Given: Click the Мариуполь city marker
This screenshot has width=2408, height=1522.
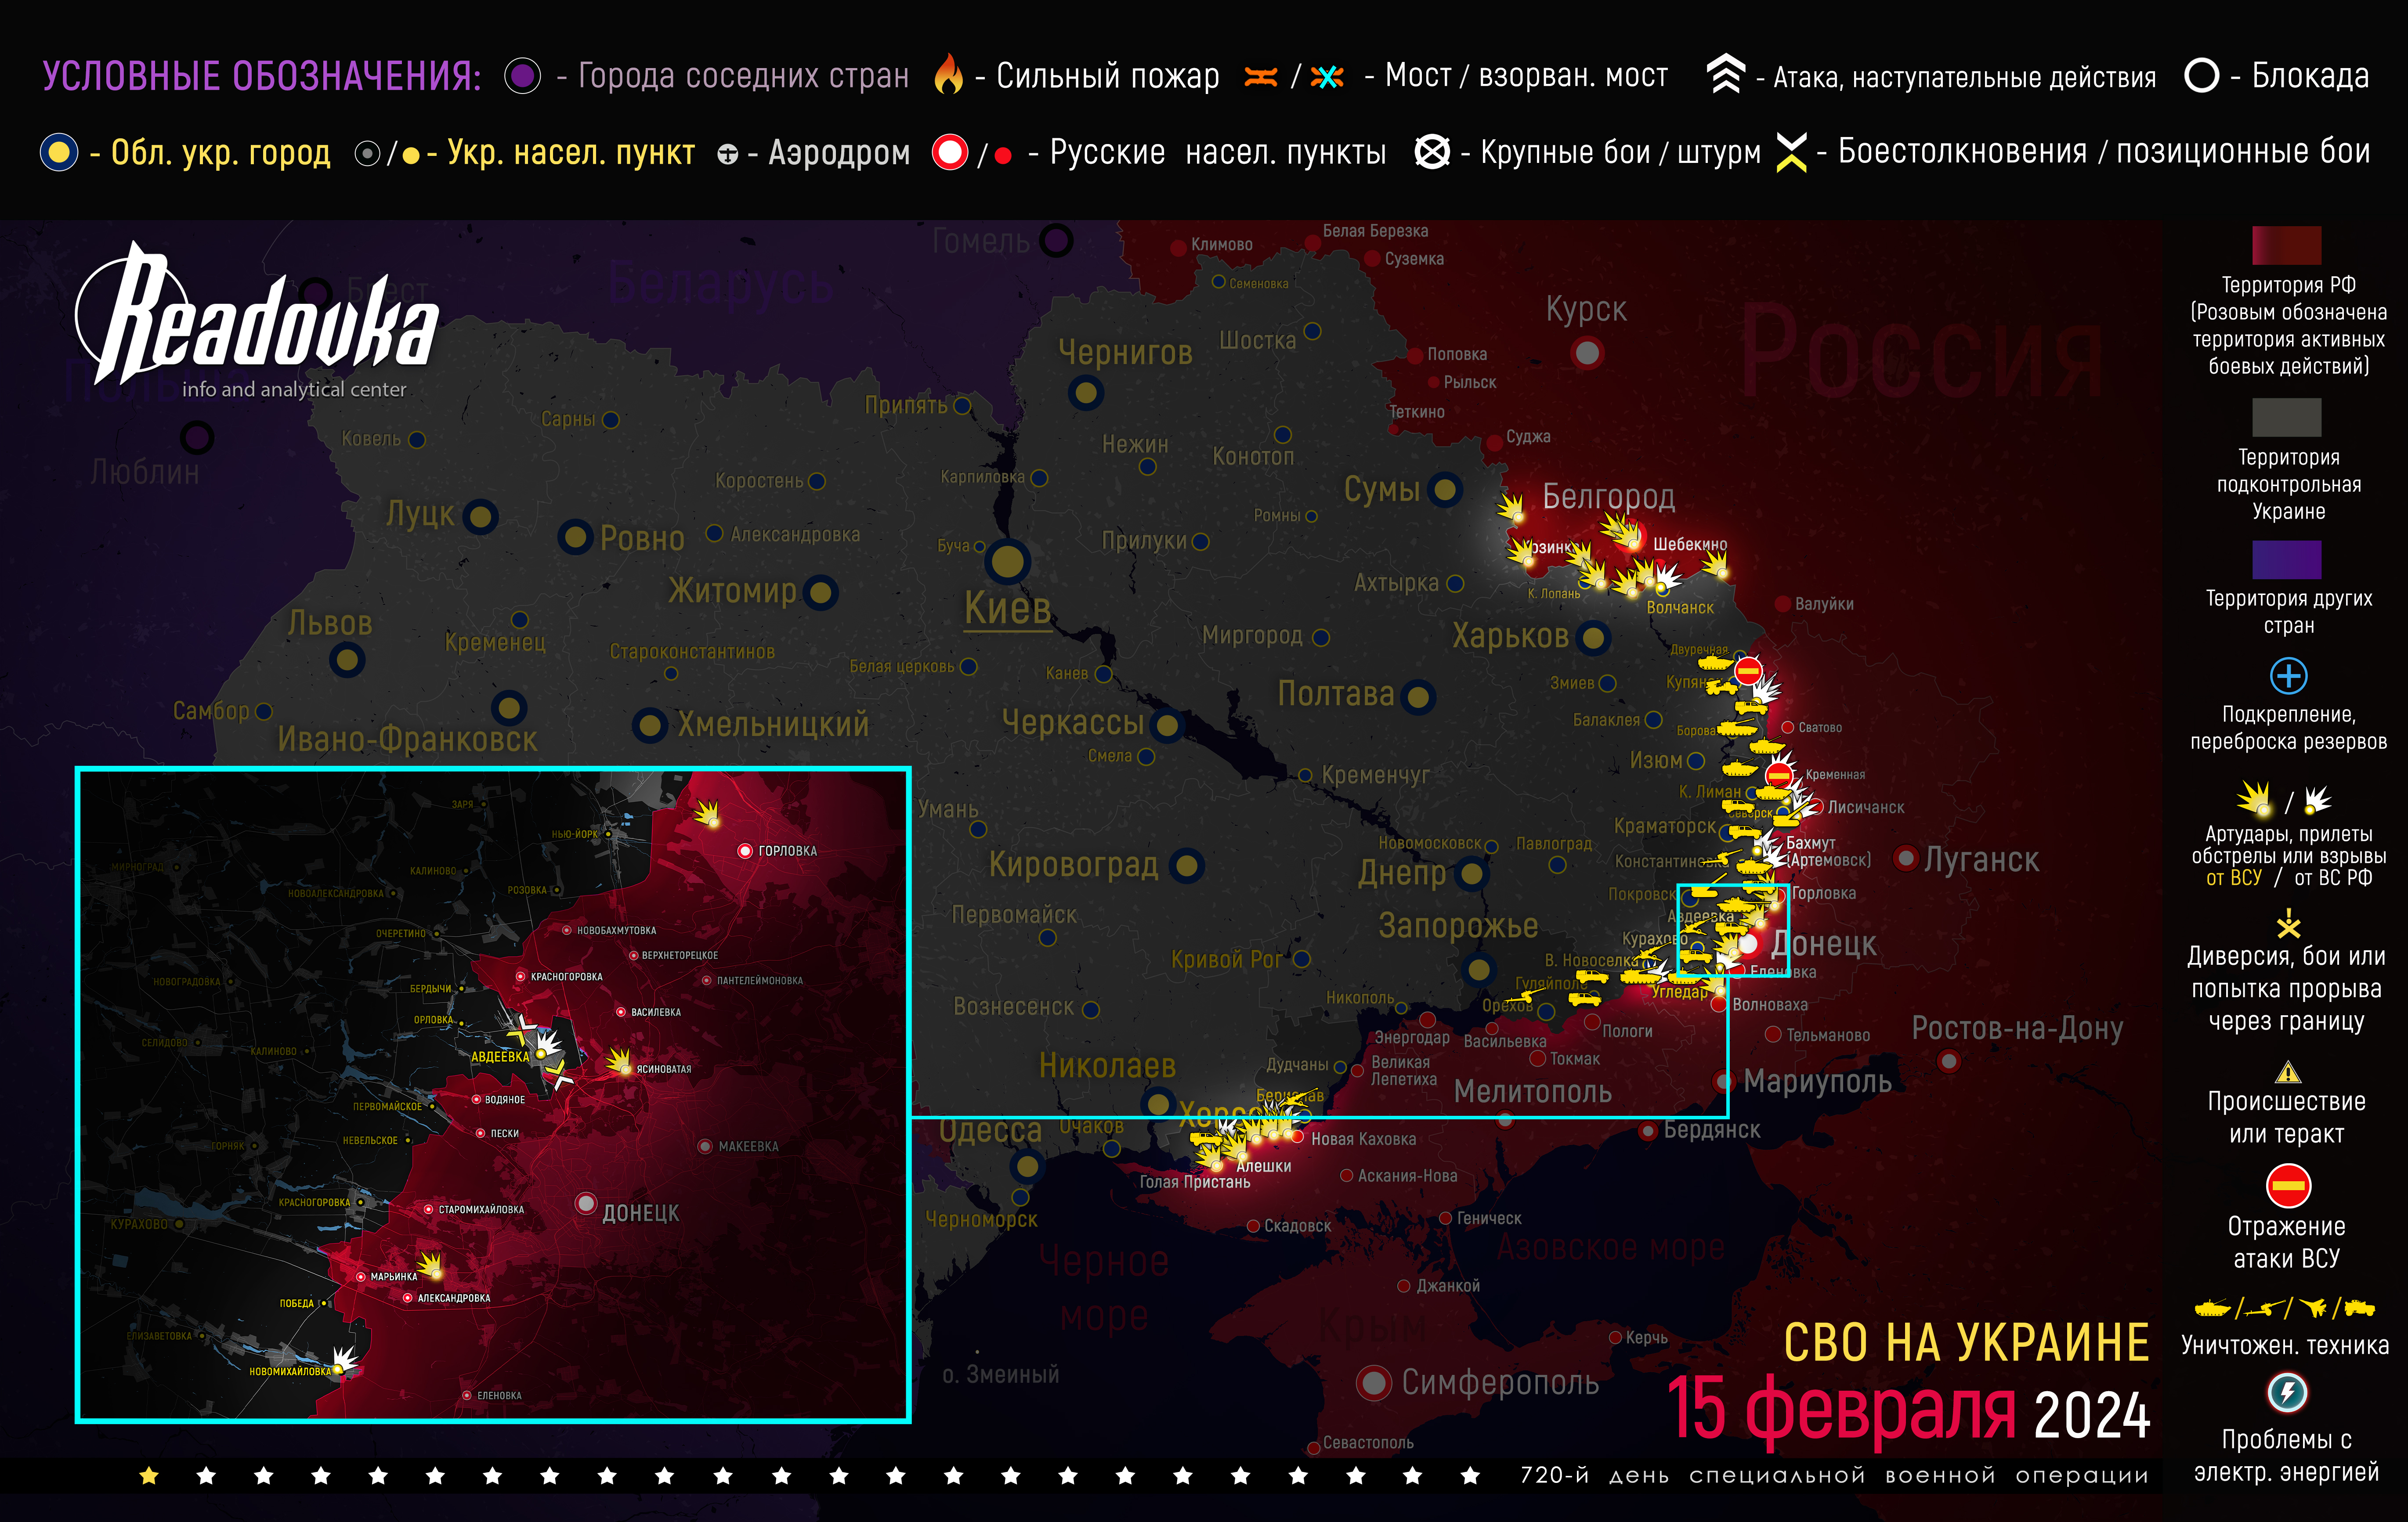Looking at the screenshot, I should pyautogui.click(x=1723, y=1081).
